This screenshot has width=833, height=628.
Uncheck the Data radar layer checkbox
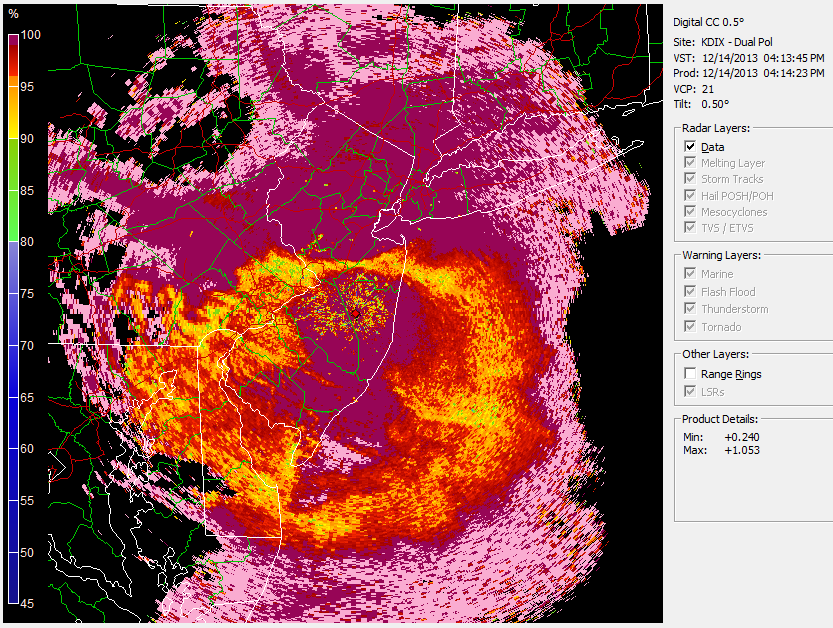690,147
